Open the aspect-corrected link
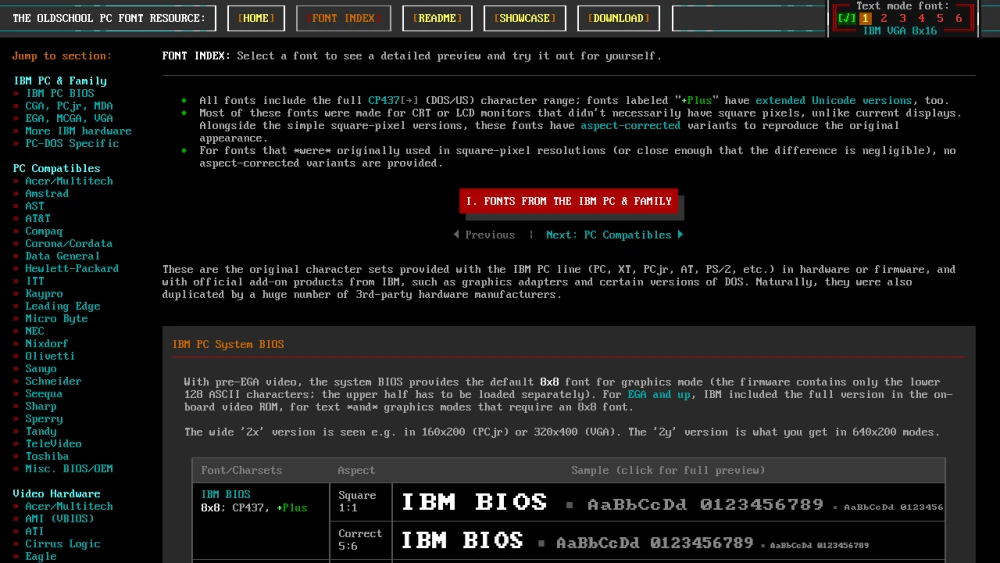Image resolution: width=1000 pixels, height=563 pixels. coord(630,125)
